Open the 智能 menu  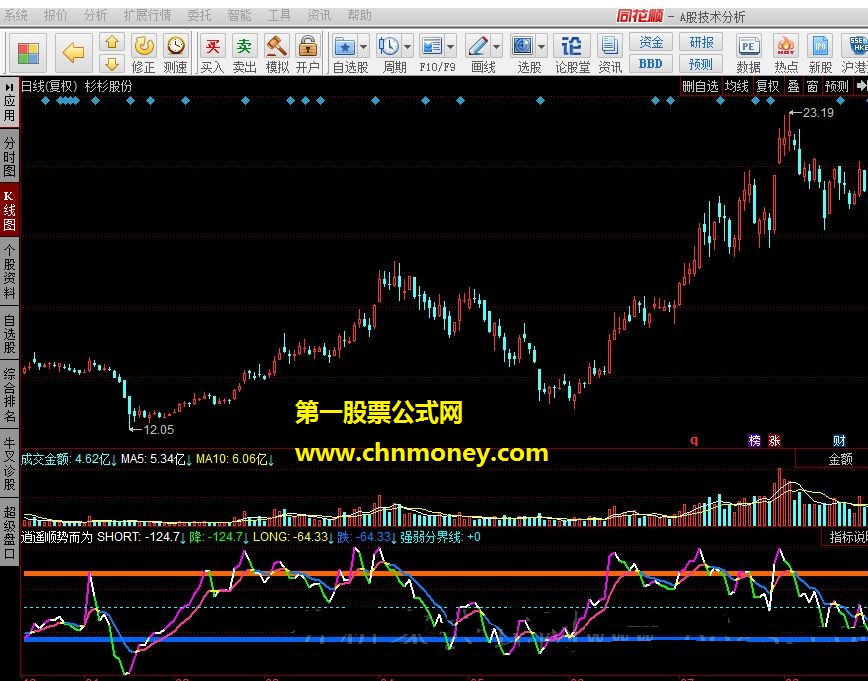pos(239,16)
